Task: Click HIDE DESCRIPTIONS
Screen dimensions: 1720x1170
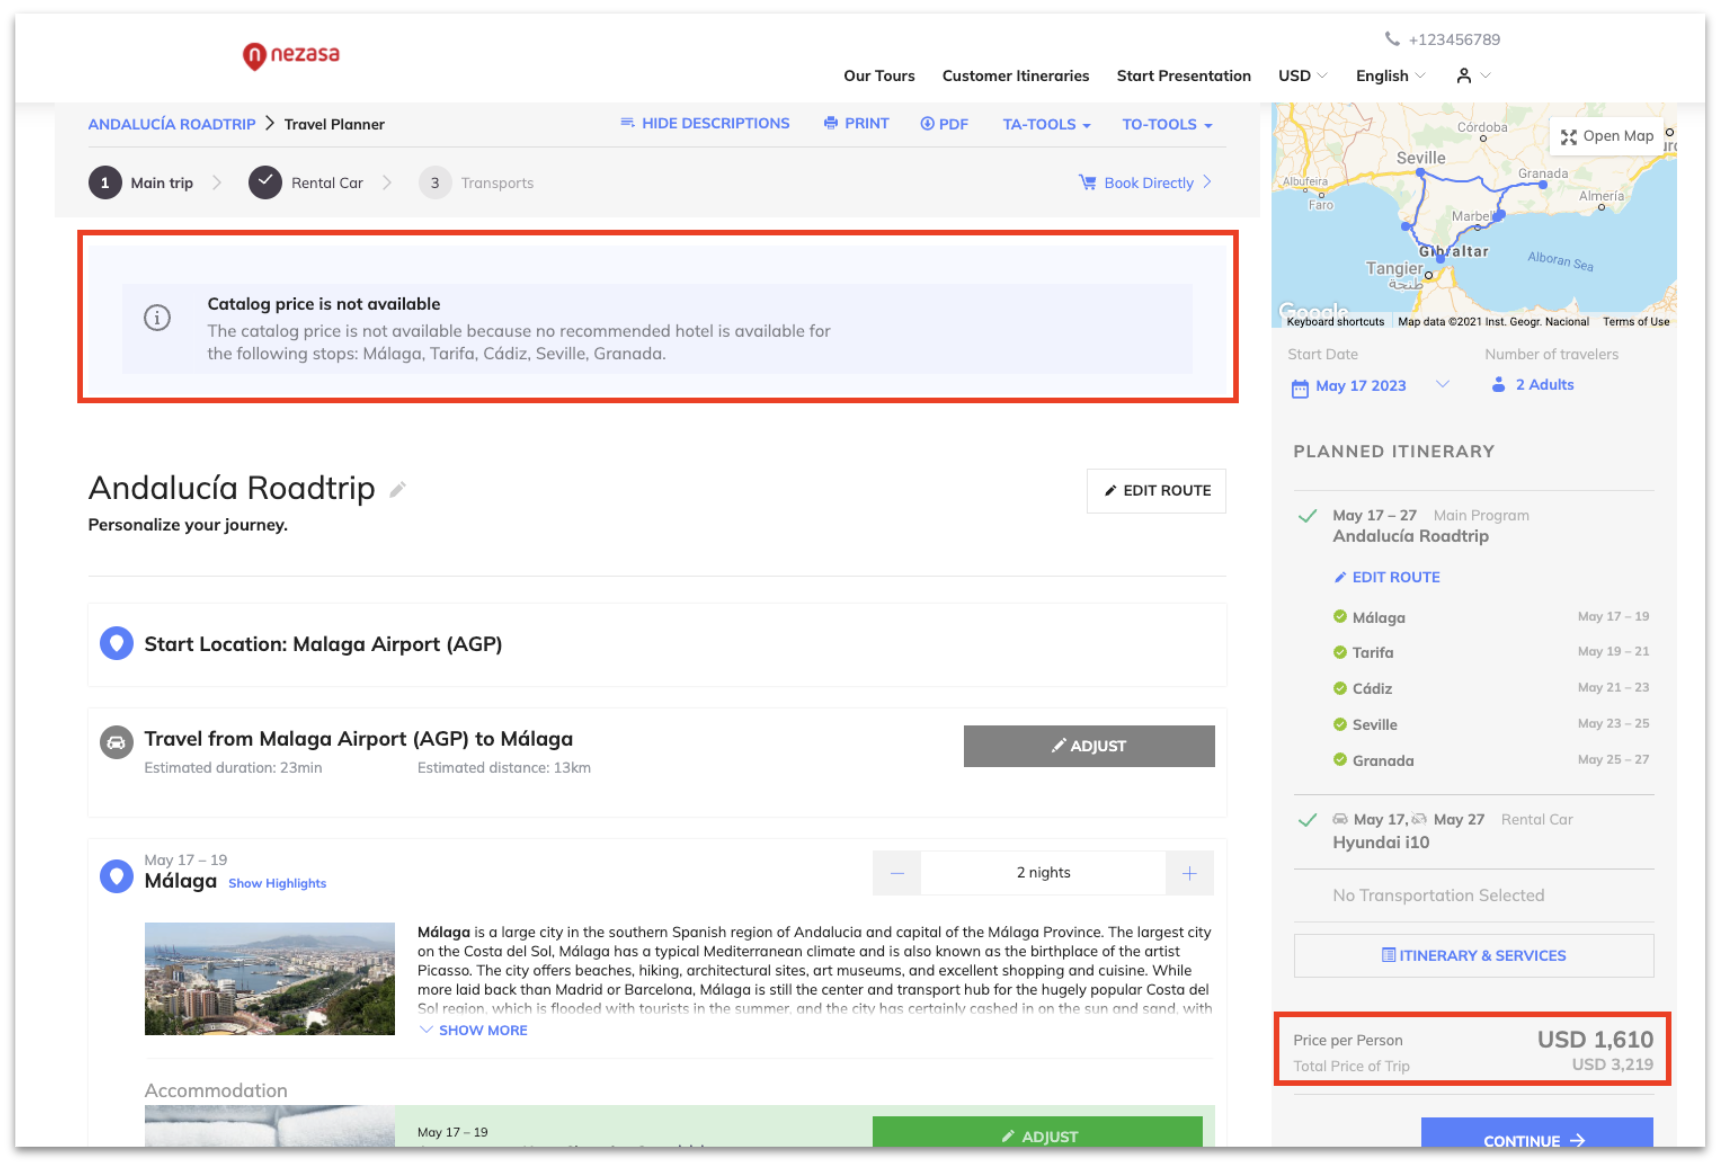Action: pyautogui.click(x=705, y=123)
